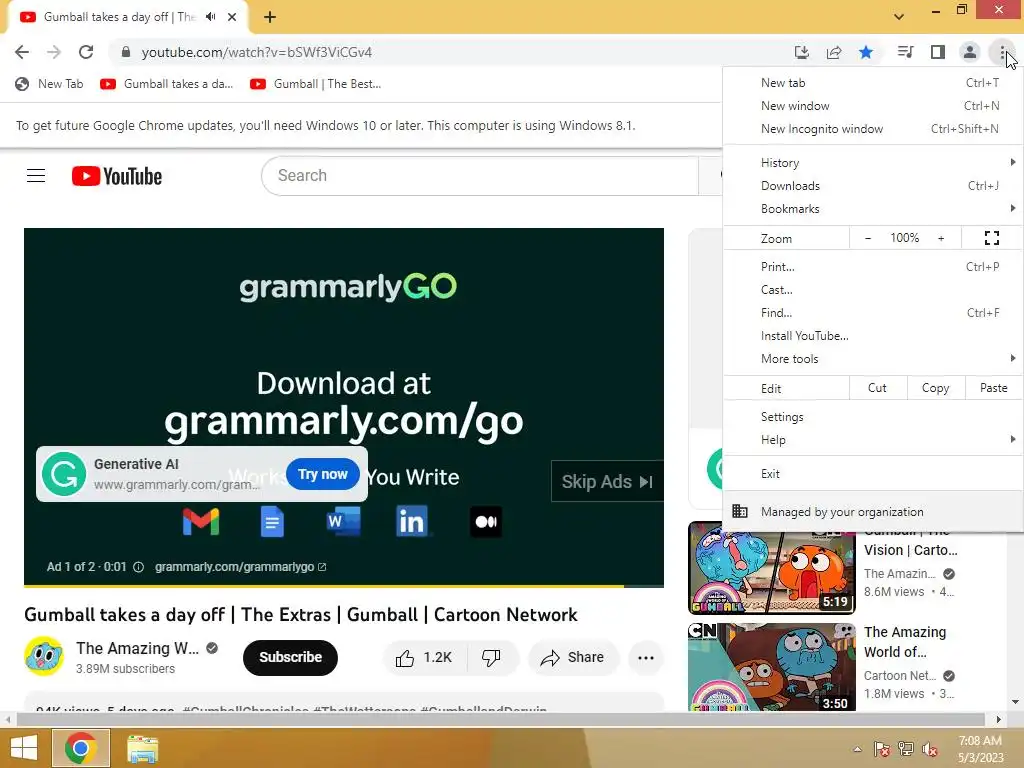Image resolution: width=1024 pixels, height=768 pixels.
Task: Open a new tab with the plus icon
Action: 270,18
